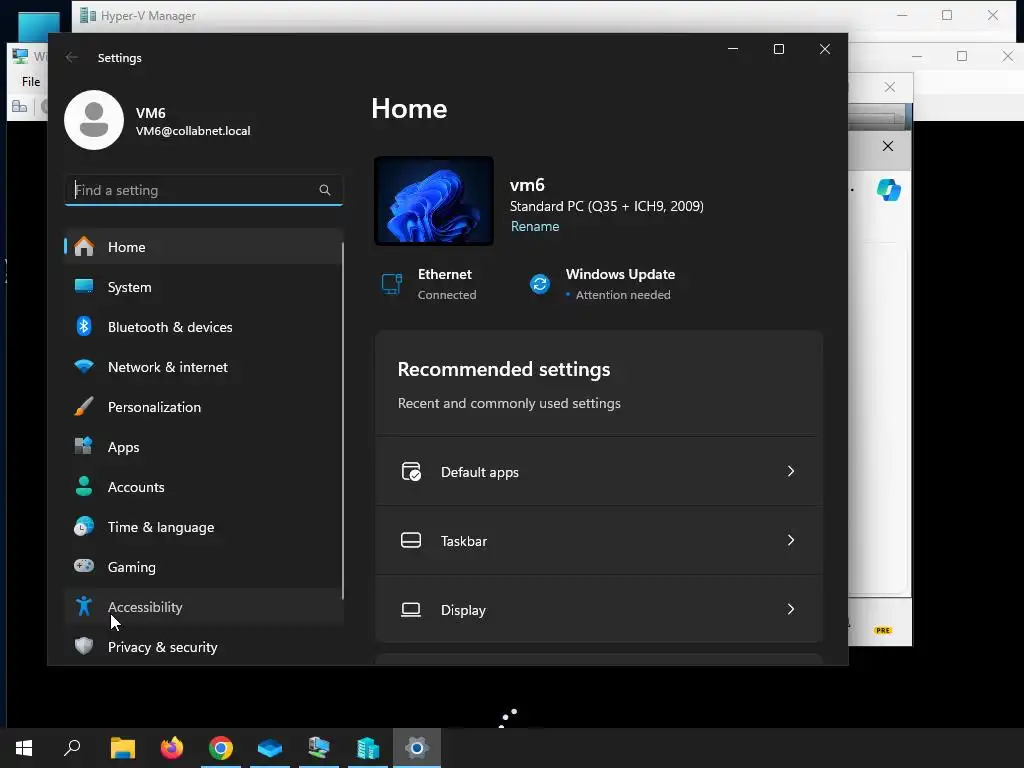This screenshot has width=1024, height=768.
Task: Open File Explorer from the taskbar
Action: 122,748
